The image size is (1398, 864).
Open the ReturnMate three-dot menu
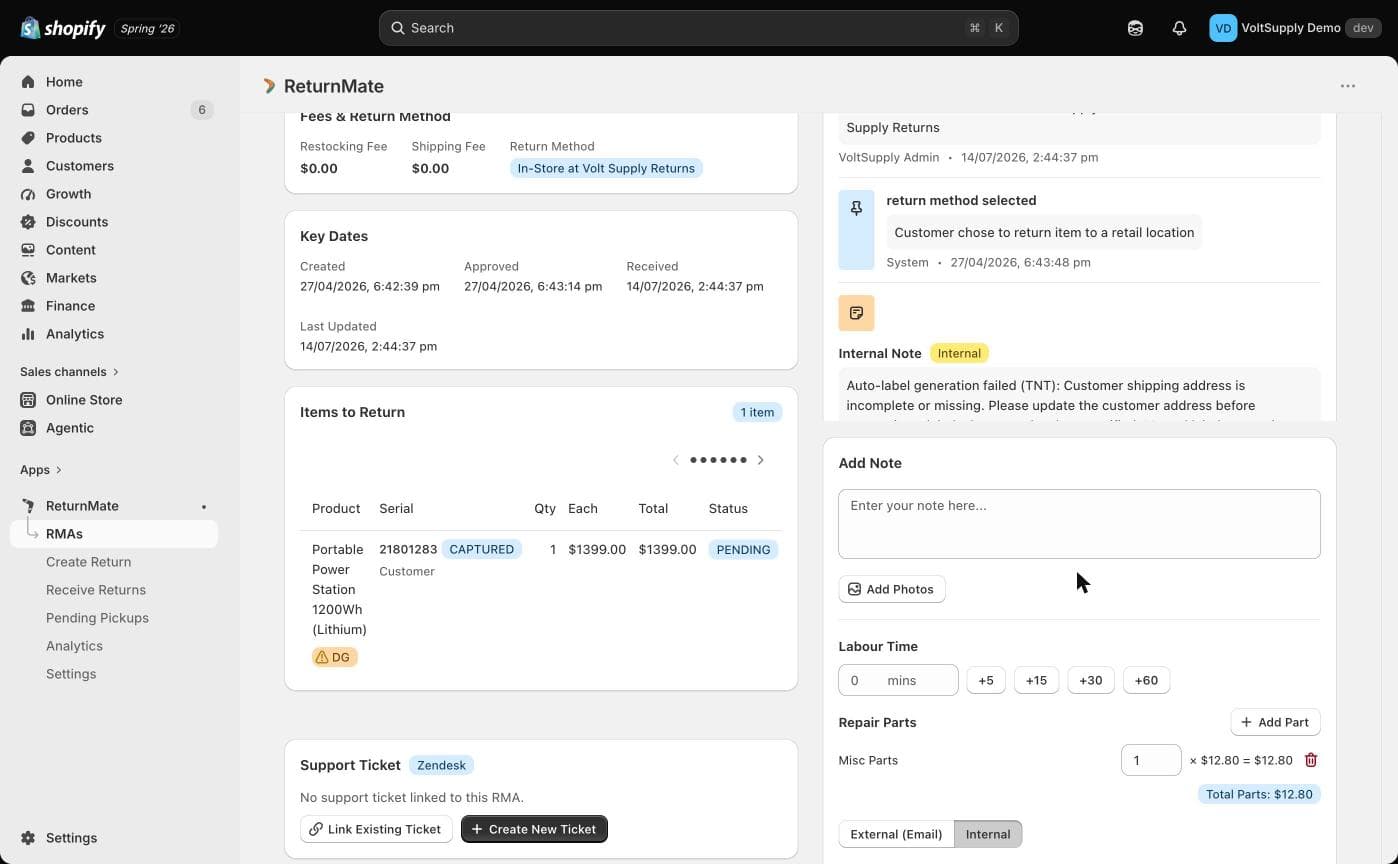click(x=1348, y=86)
